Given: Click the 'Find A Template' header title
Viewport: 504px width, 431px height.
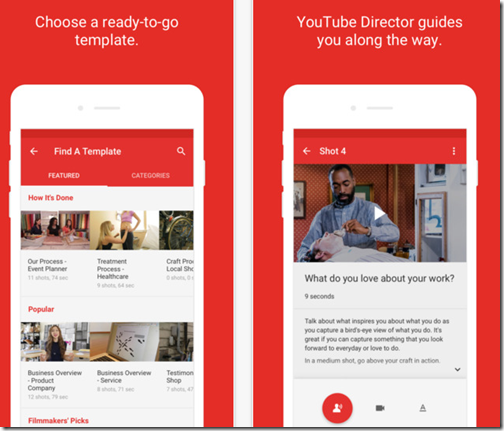Looking at the screenshot, I should click(88, 151).
